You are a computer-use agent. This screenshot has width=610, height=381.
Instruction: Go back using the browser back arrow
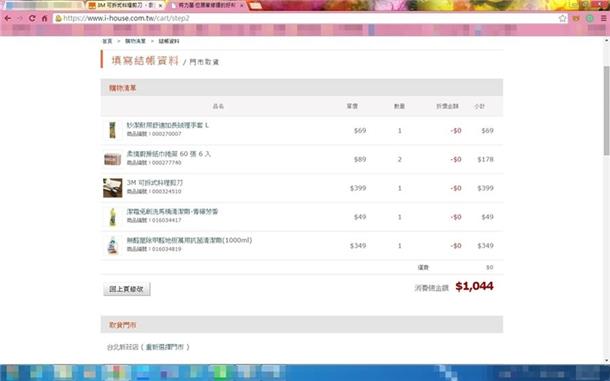click(x=8, y=18)
